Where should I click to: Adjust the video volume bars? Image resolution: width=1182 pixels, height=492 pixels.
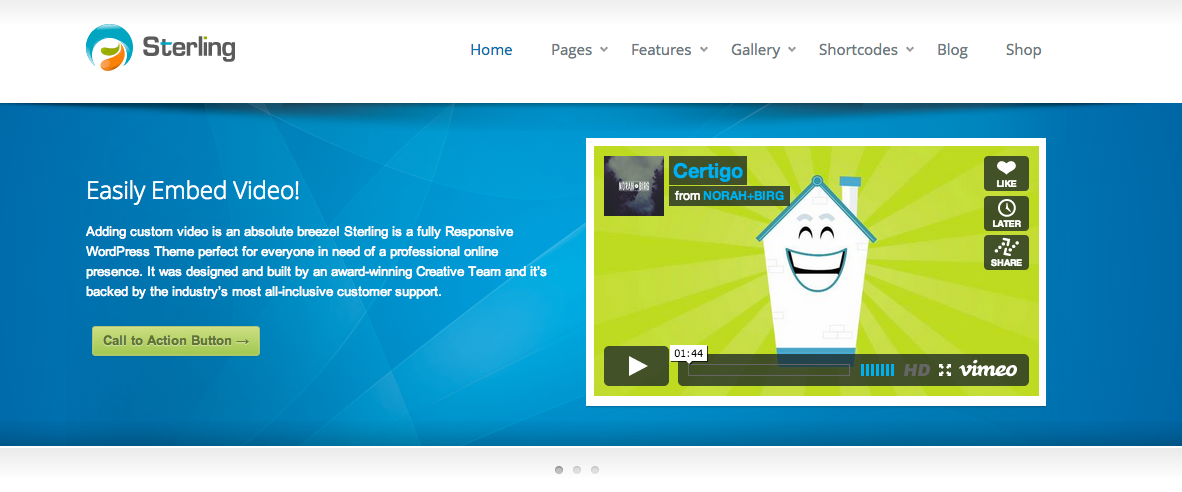pyautogui.click(x=877, y=370)
